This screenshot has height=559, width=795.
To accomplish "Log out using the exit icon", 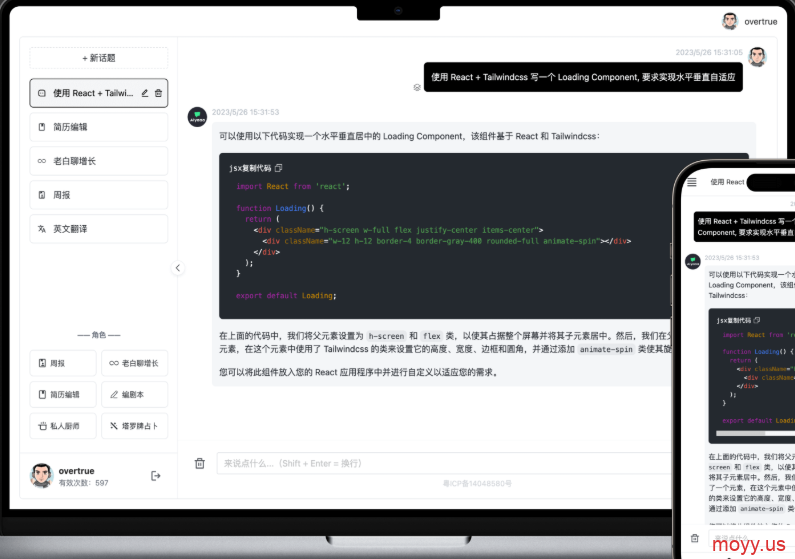I will click(x=156, y=476).
